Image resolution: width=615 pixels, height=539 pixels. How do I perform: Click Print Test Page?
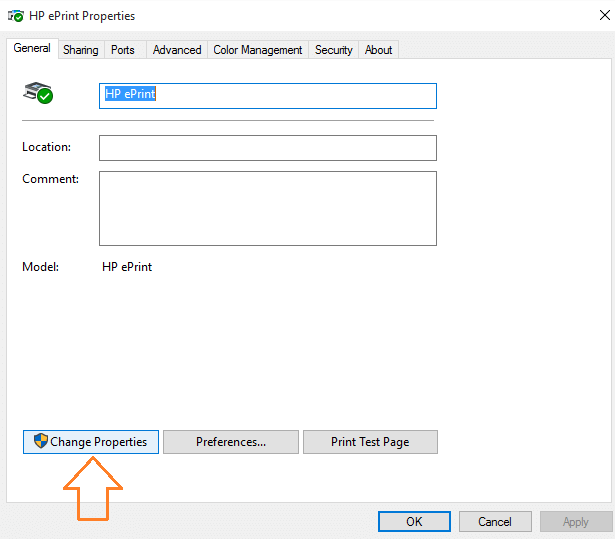370,442
